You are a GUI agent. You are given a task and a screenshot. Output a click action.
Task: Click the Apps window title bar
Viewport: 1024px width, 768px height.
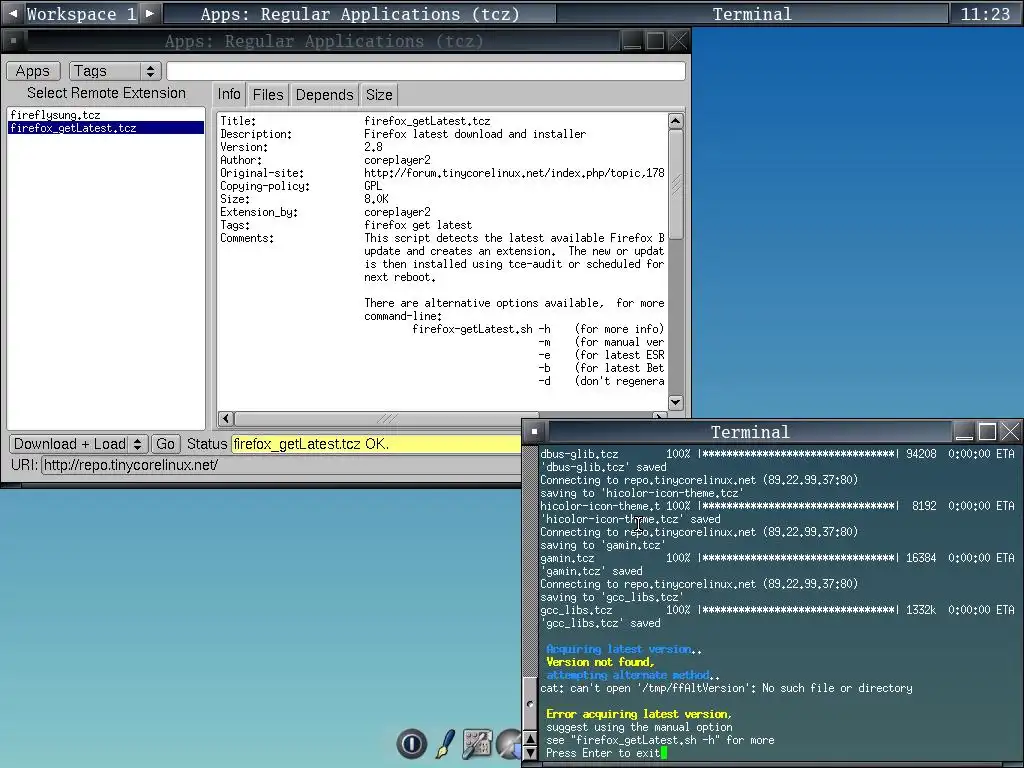(323, 41)
